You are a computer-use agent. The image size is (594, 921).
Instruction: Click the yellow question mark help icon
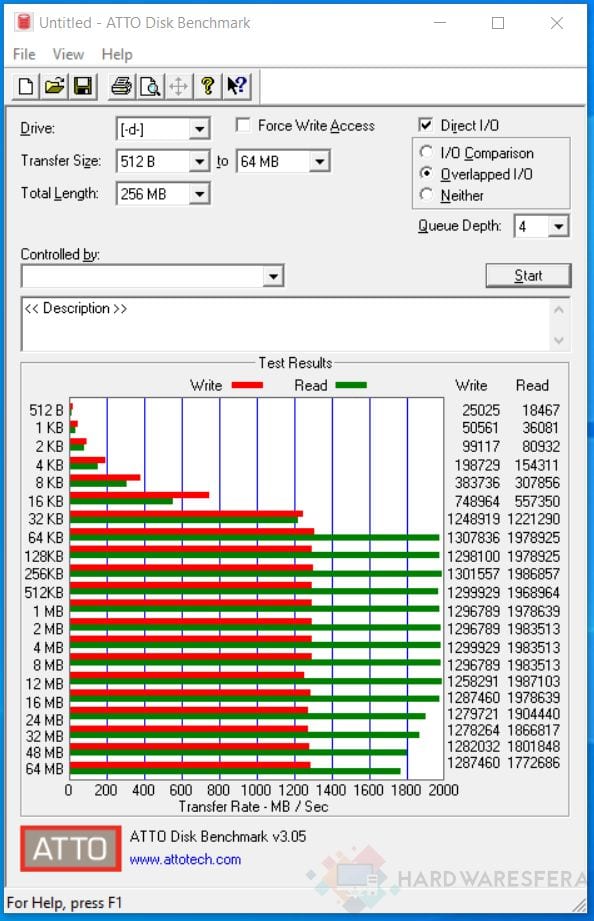[x=207, y=86]
